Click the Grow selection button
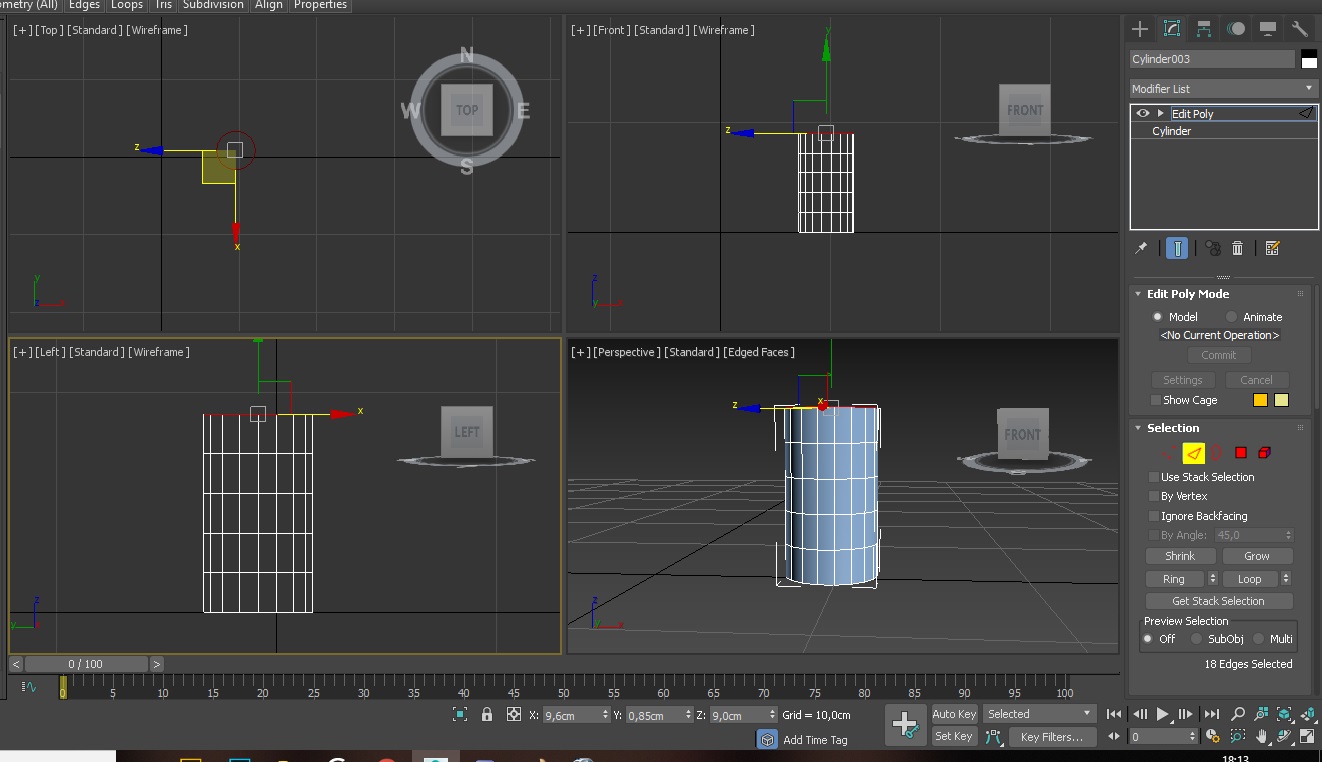This screenshot has width=1322, height=762. pyautogui.click(x=1256, y=556)
